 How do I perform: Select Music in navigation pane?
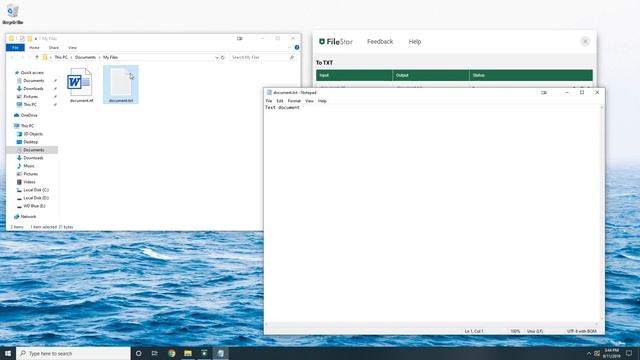(x=29, y=166)
